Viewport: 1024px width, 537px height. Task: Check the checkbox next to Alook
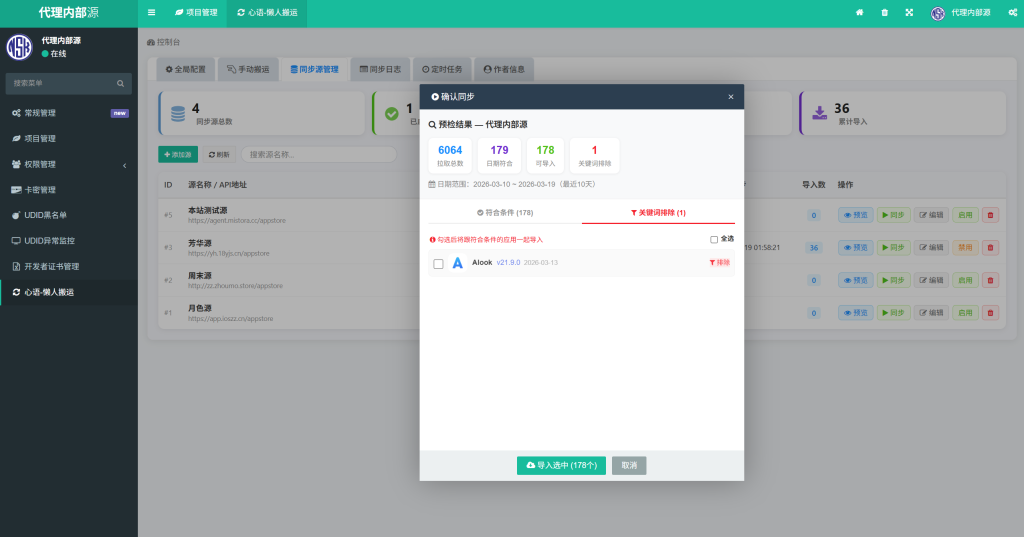point(438,264)
